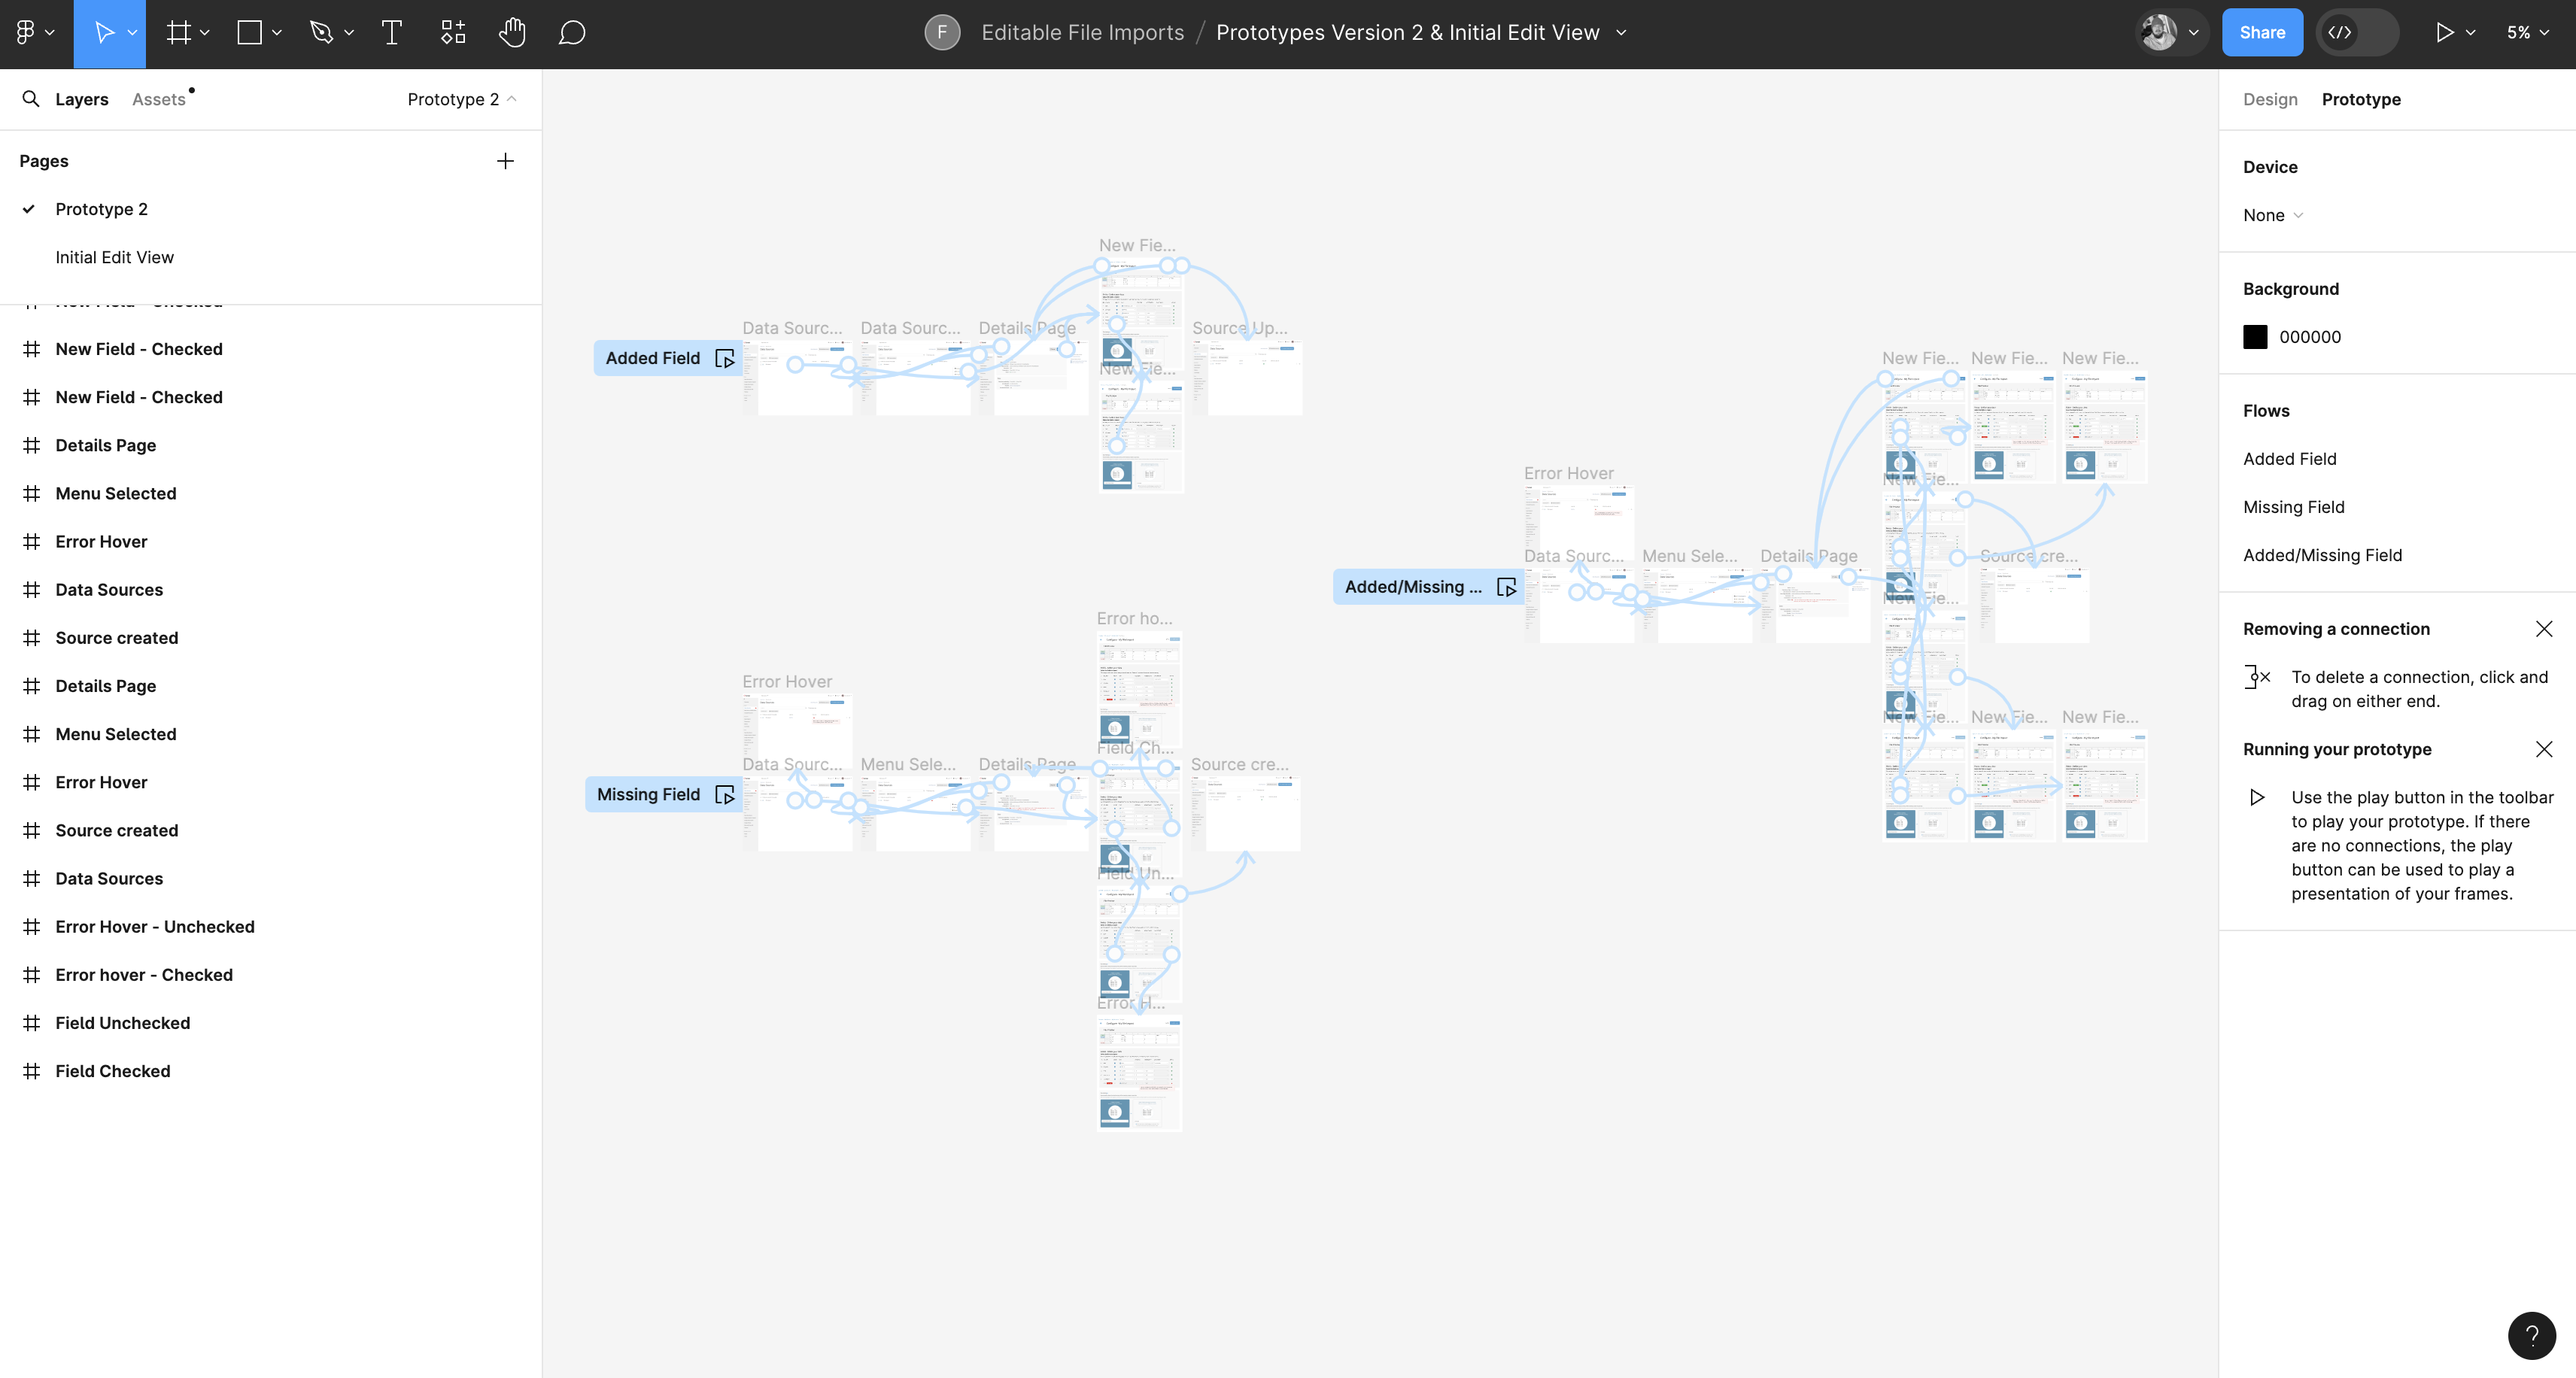Image resolution: width=2576 pixels, height=1378 pixels.
Task: Select the Text tool
Action: pyautogui.click(x=392, y=33)
